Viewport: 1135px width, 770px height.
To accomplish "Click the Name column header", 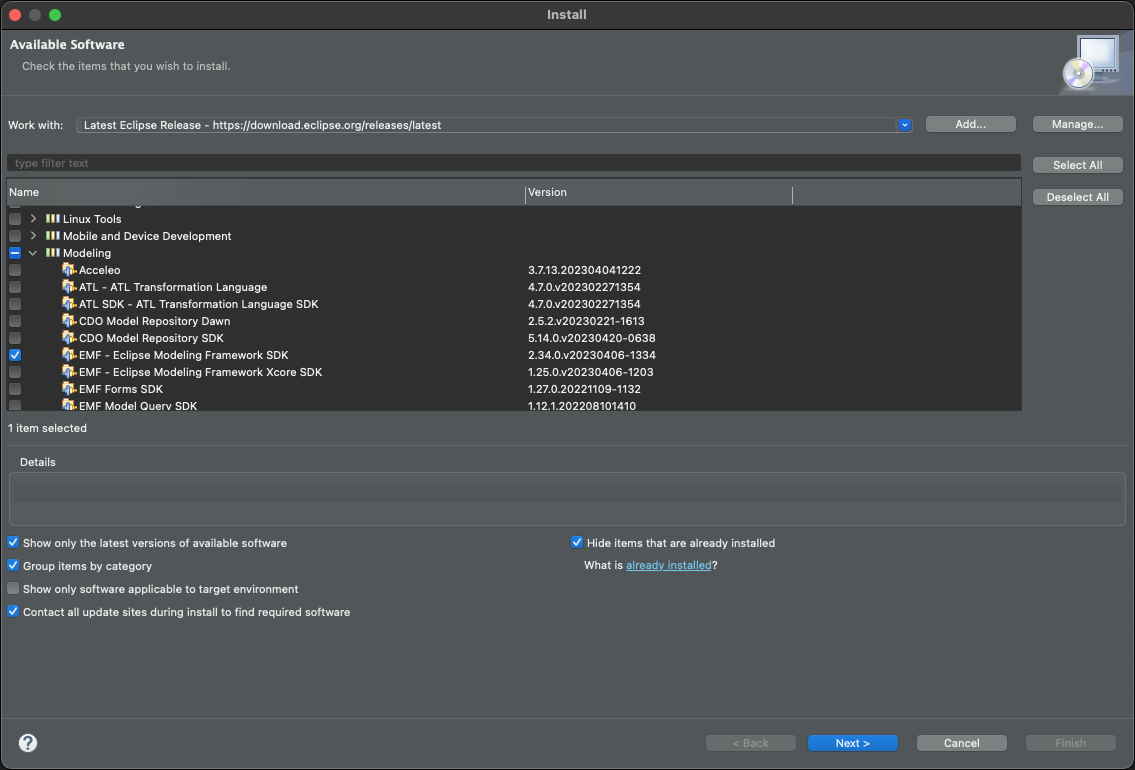I will click(x=22, y=192).
